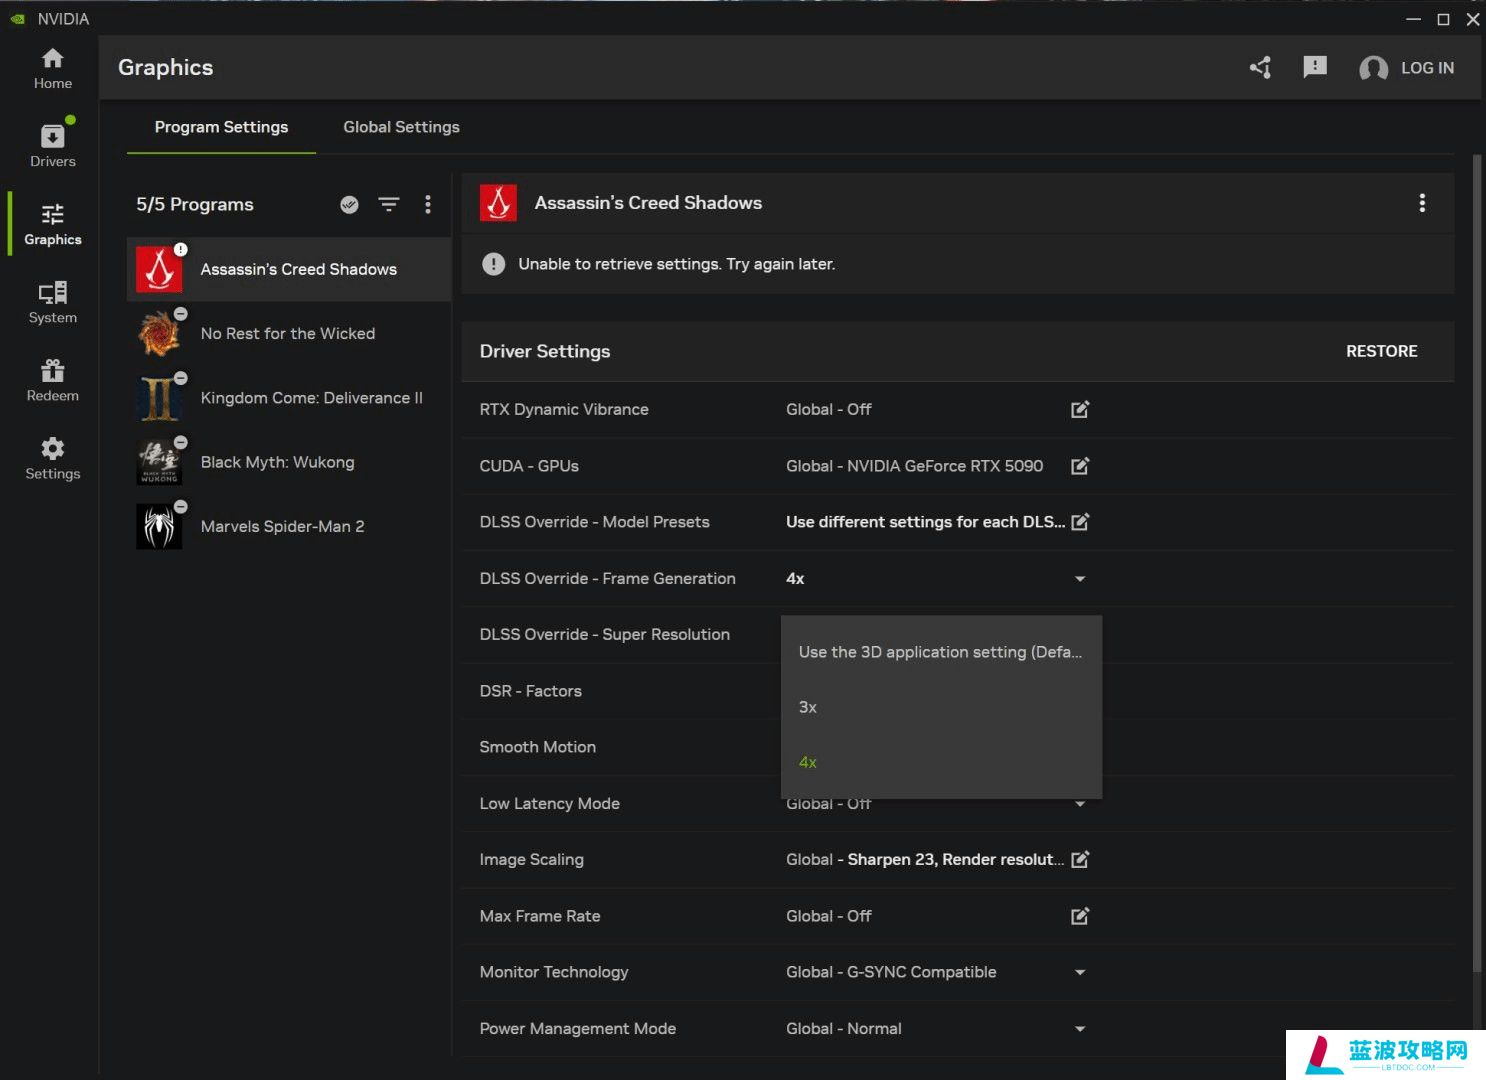Click the warning icon beside error message

pyautogui.click(x=493, y=264)
